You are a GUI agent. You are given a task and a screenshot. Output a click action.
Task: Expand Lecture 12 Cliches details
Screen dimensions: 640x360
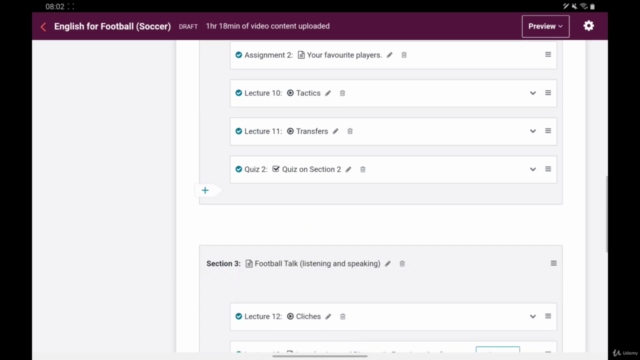pos(533,316)
